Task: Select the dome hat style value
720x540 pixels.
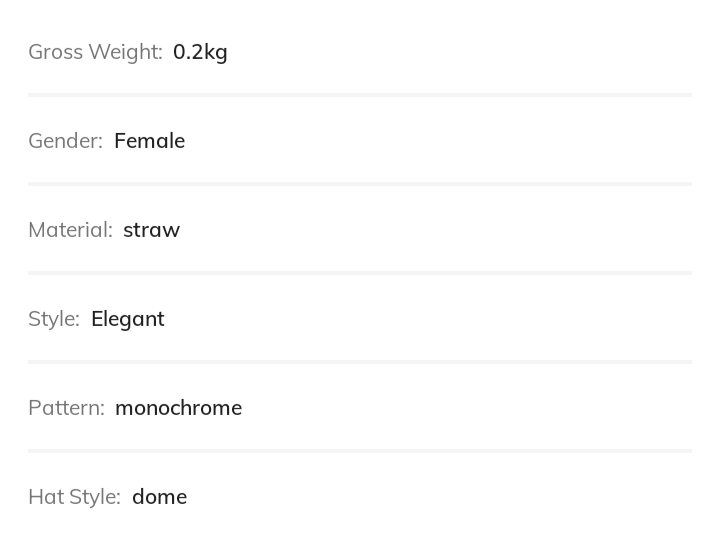Action: [x=159, y=497]
